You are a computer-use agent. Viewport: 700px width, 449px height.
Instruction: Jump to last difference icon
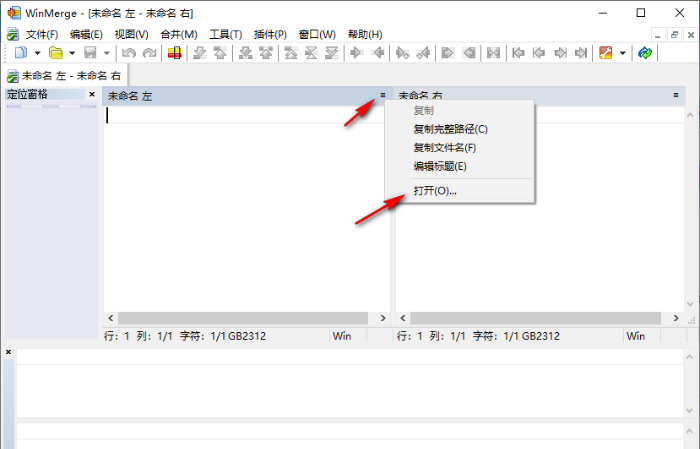point(332,53)
